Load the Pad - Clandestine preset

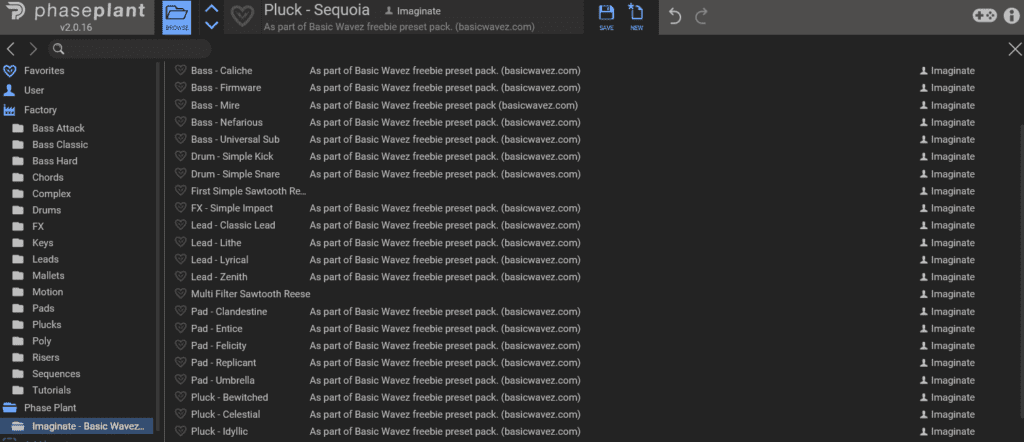click(x=229, y=311)
